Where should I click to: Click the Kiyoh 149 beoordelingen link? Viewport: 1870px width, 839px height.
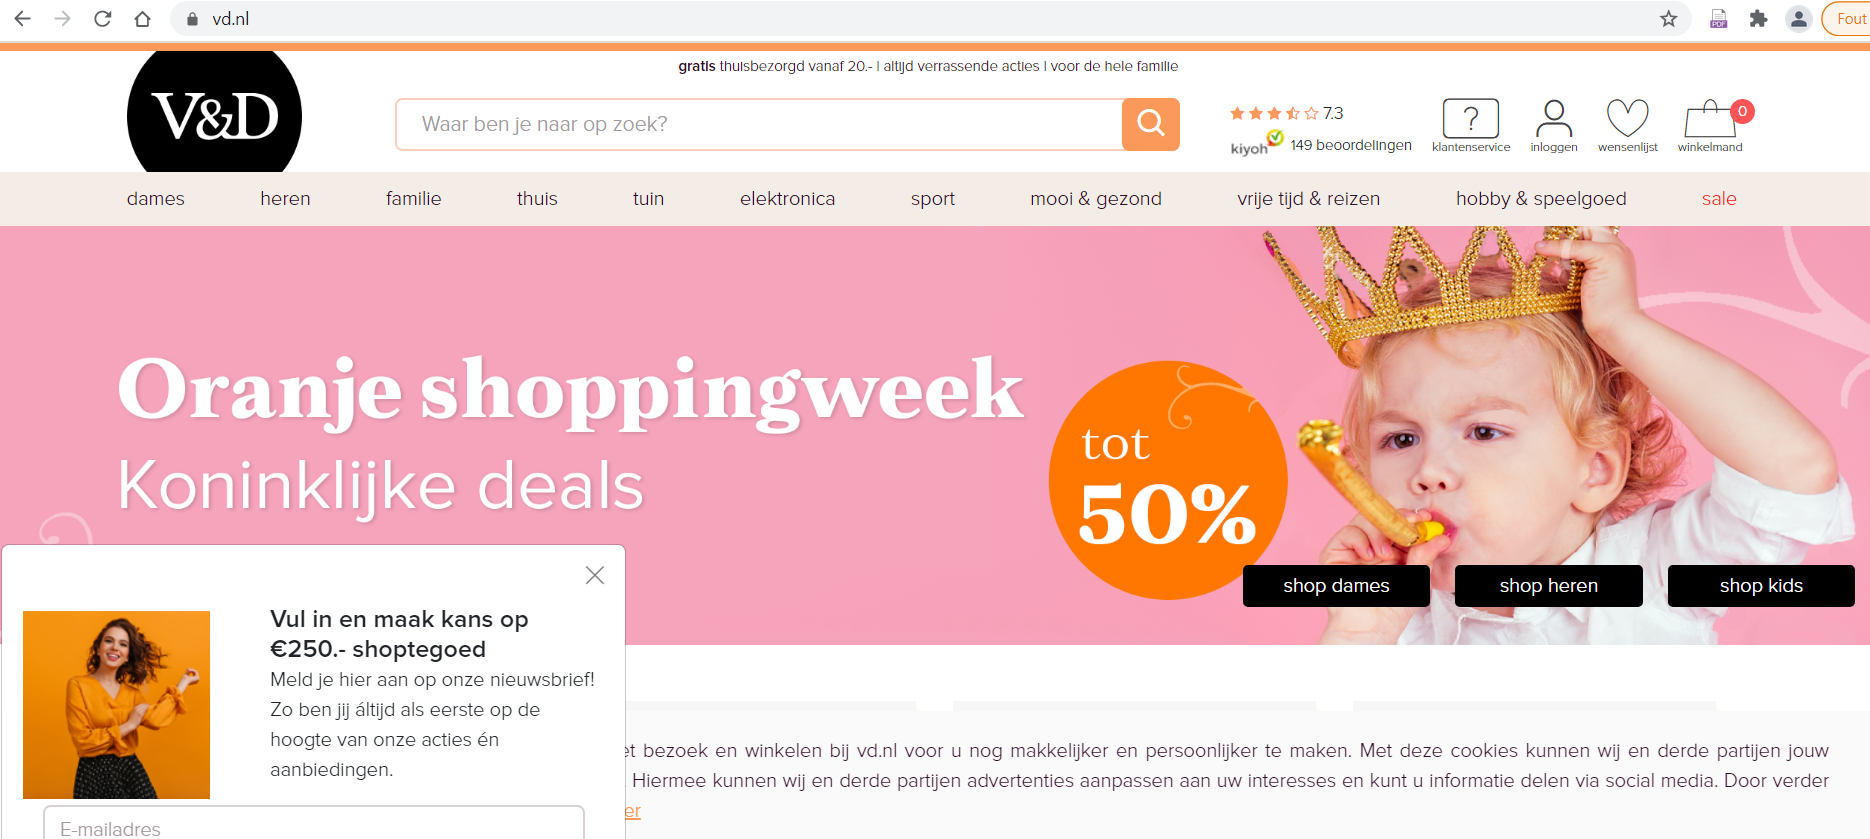click(1350, 145)
